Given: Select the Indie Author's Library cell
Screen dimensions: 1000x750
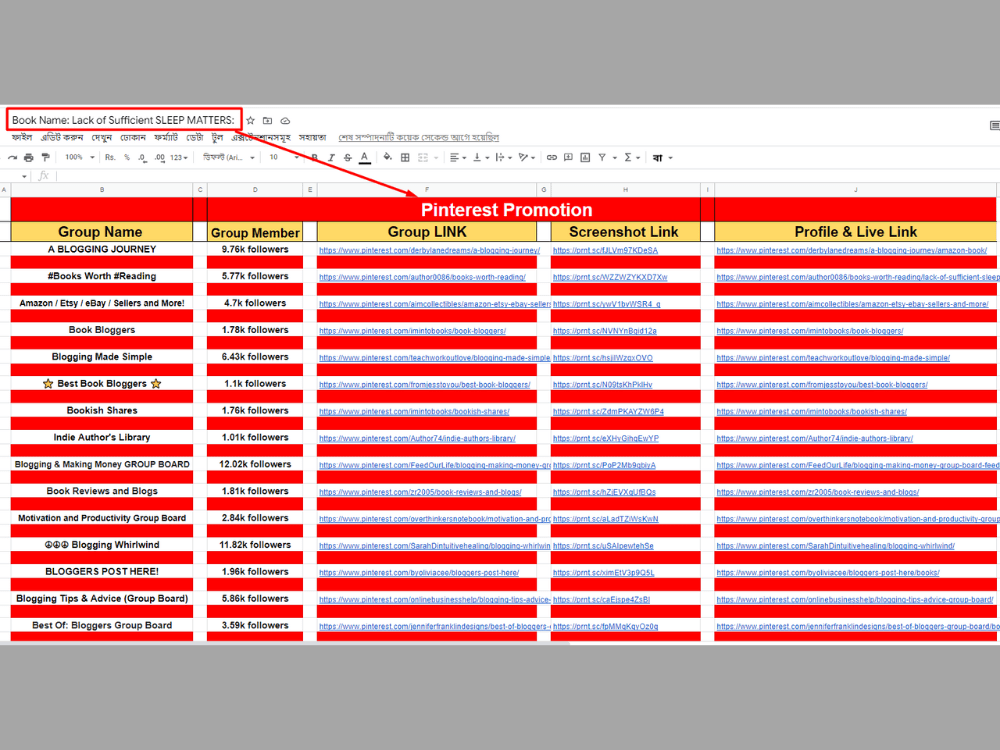Looking at the screenshot, I should (x=101, y=437).
